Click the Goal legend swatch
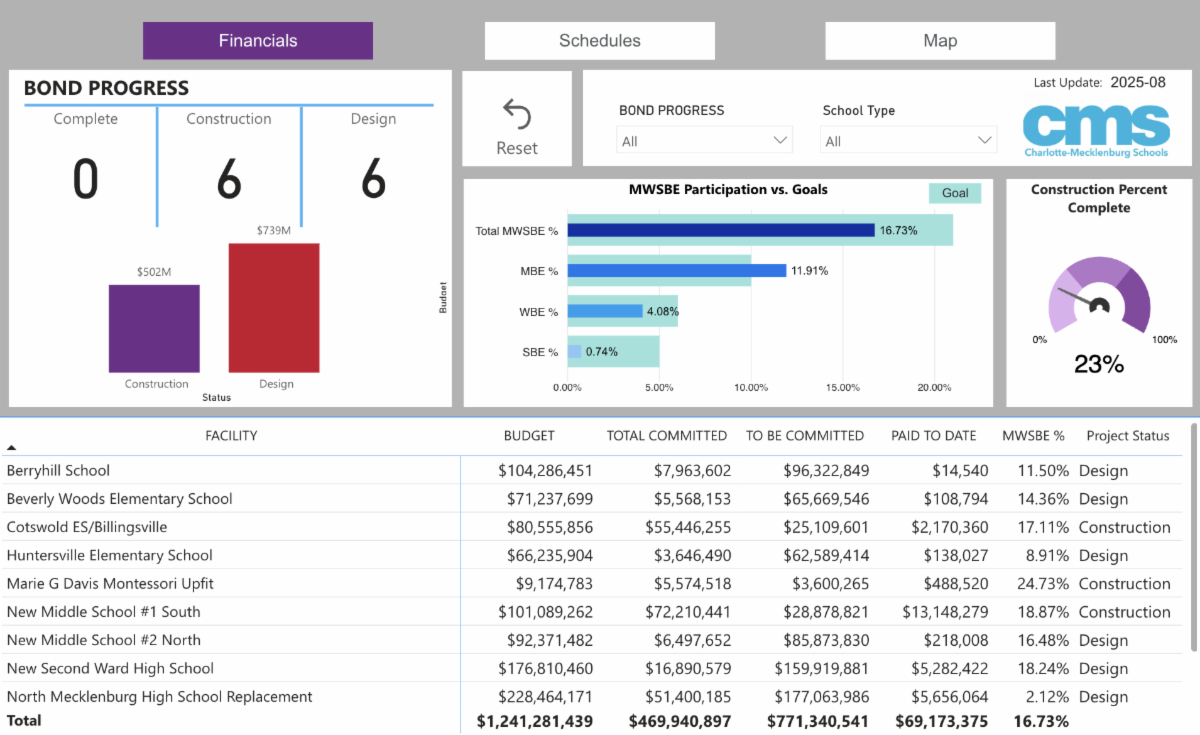Viewport: 1200px width, 735px height. click(954, 193)
